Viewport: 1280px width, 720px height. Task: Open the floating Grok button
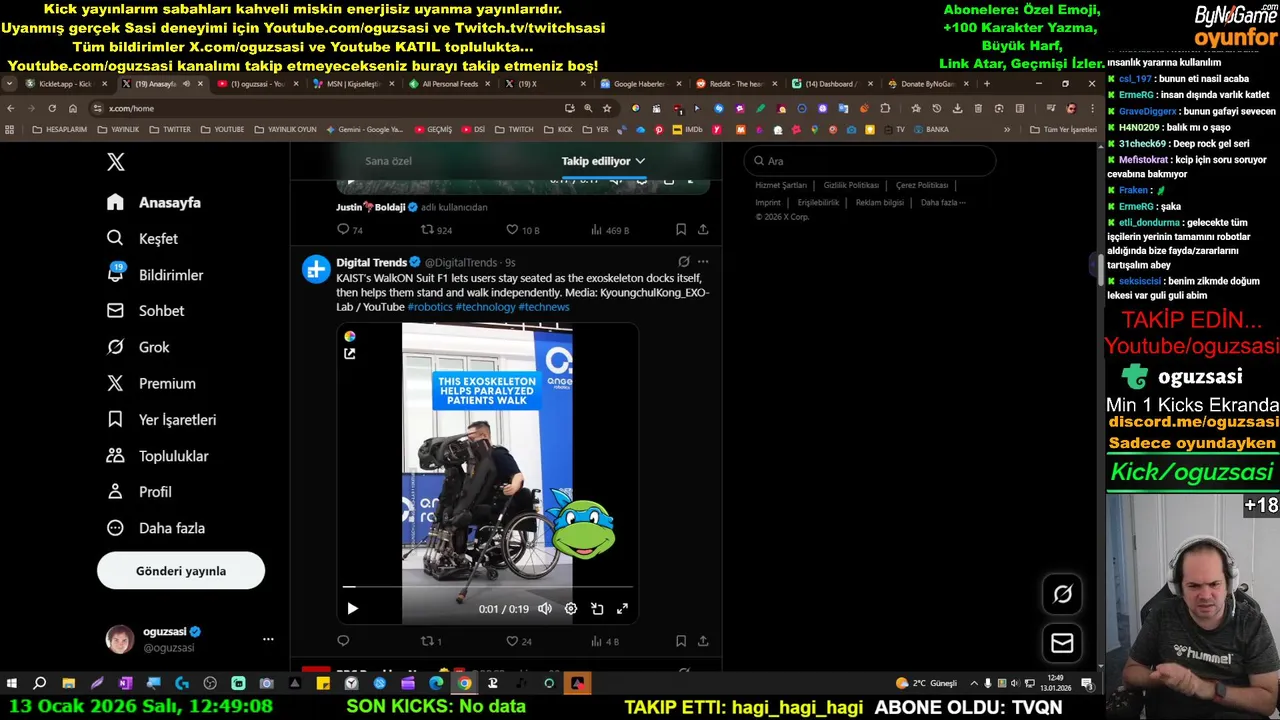point(1062,594)
